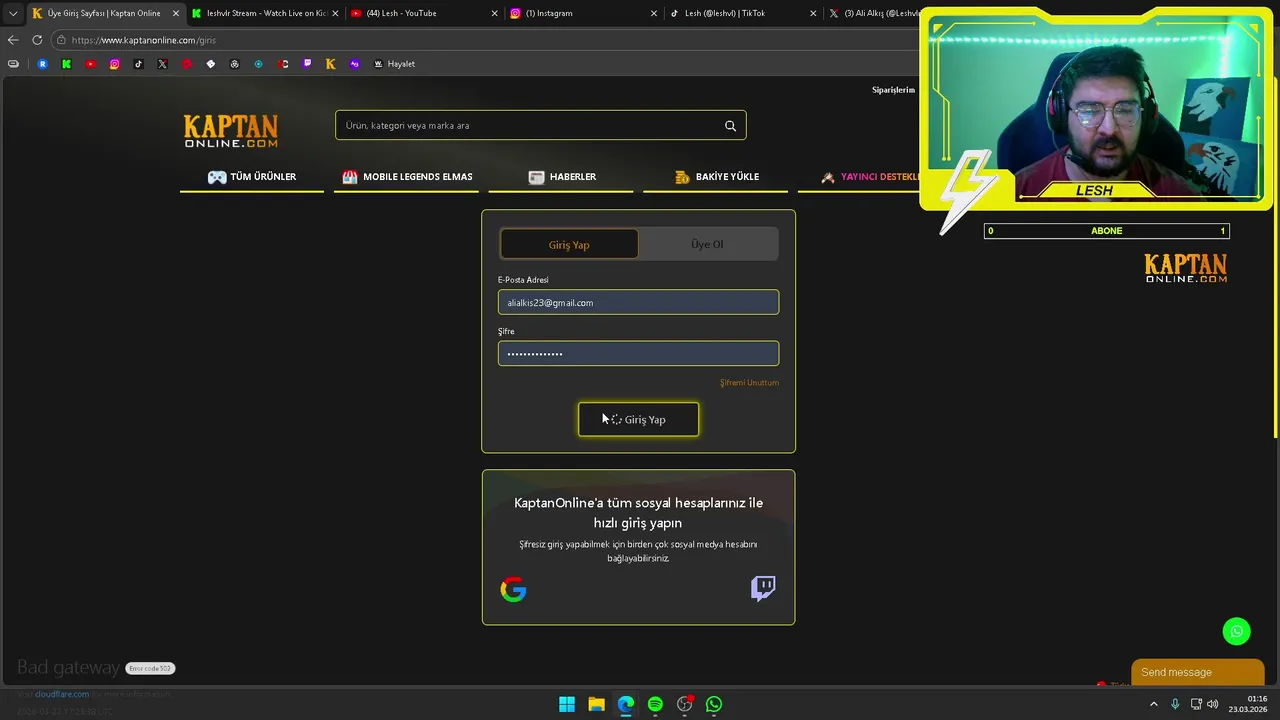This screenshot has height=720, width=1280.
Task: Click the address bar URL
Action: coord(144,40)
